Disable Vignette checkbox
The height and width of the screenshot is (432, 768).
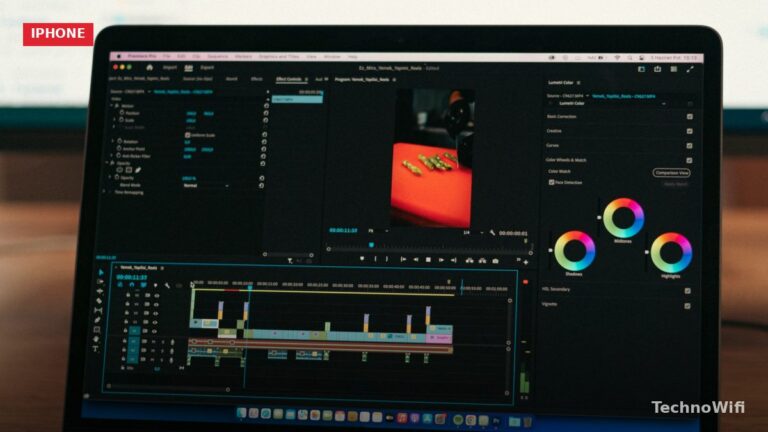(x=687, y=306)
